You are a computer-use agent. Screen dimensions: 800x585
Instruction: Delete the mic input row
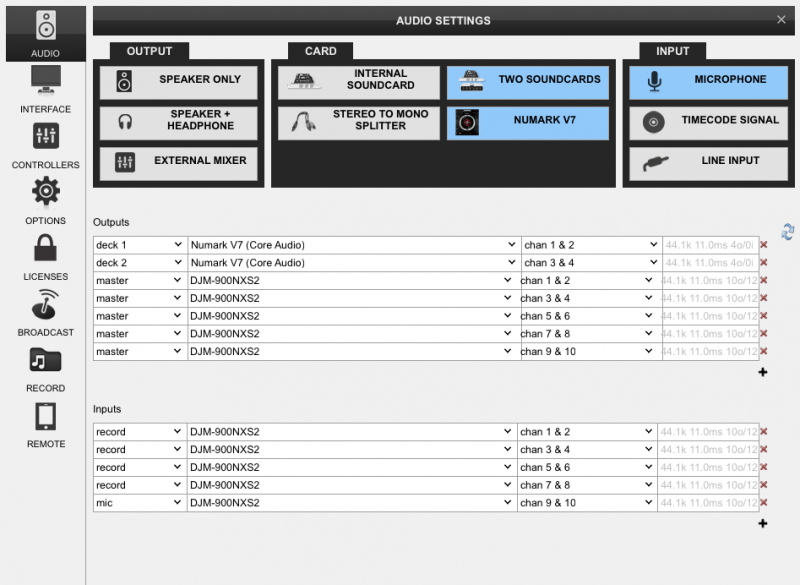764,503
